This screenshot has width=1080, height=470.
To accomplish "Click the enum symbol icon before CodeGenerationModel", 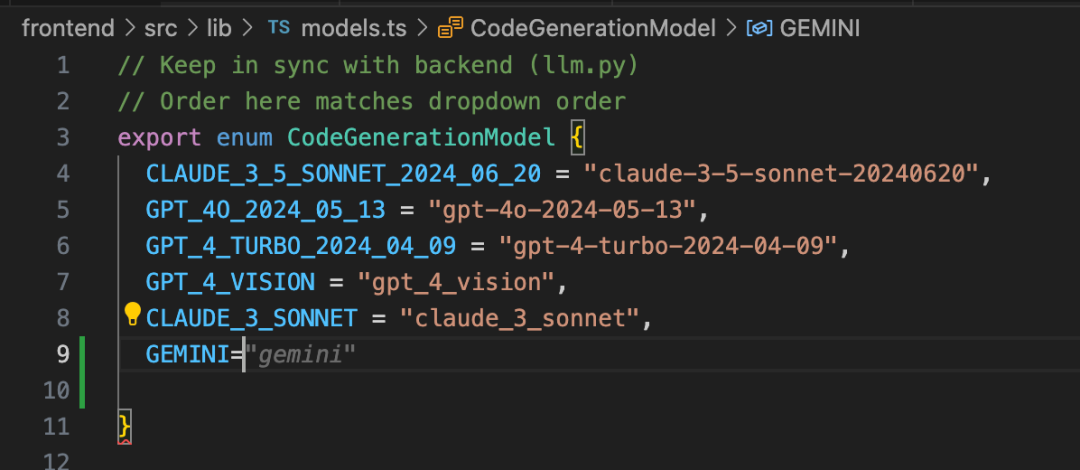I will (450, 28).
